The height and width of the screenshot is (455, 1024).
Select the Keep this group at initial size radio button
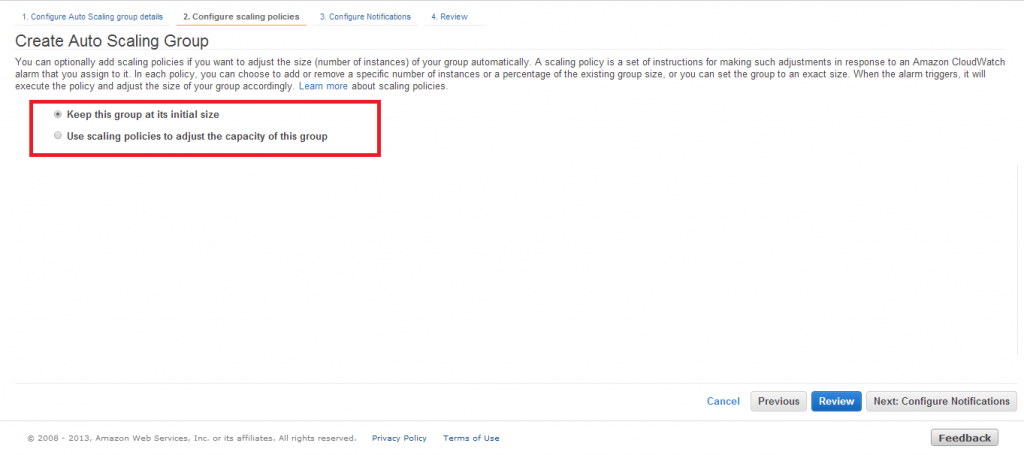(x=58, y=114)
